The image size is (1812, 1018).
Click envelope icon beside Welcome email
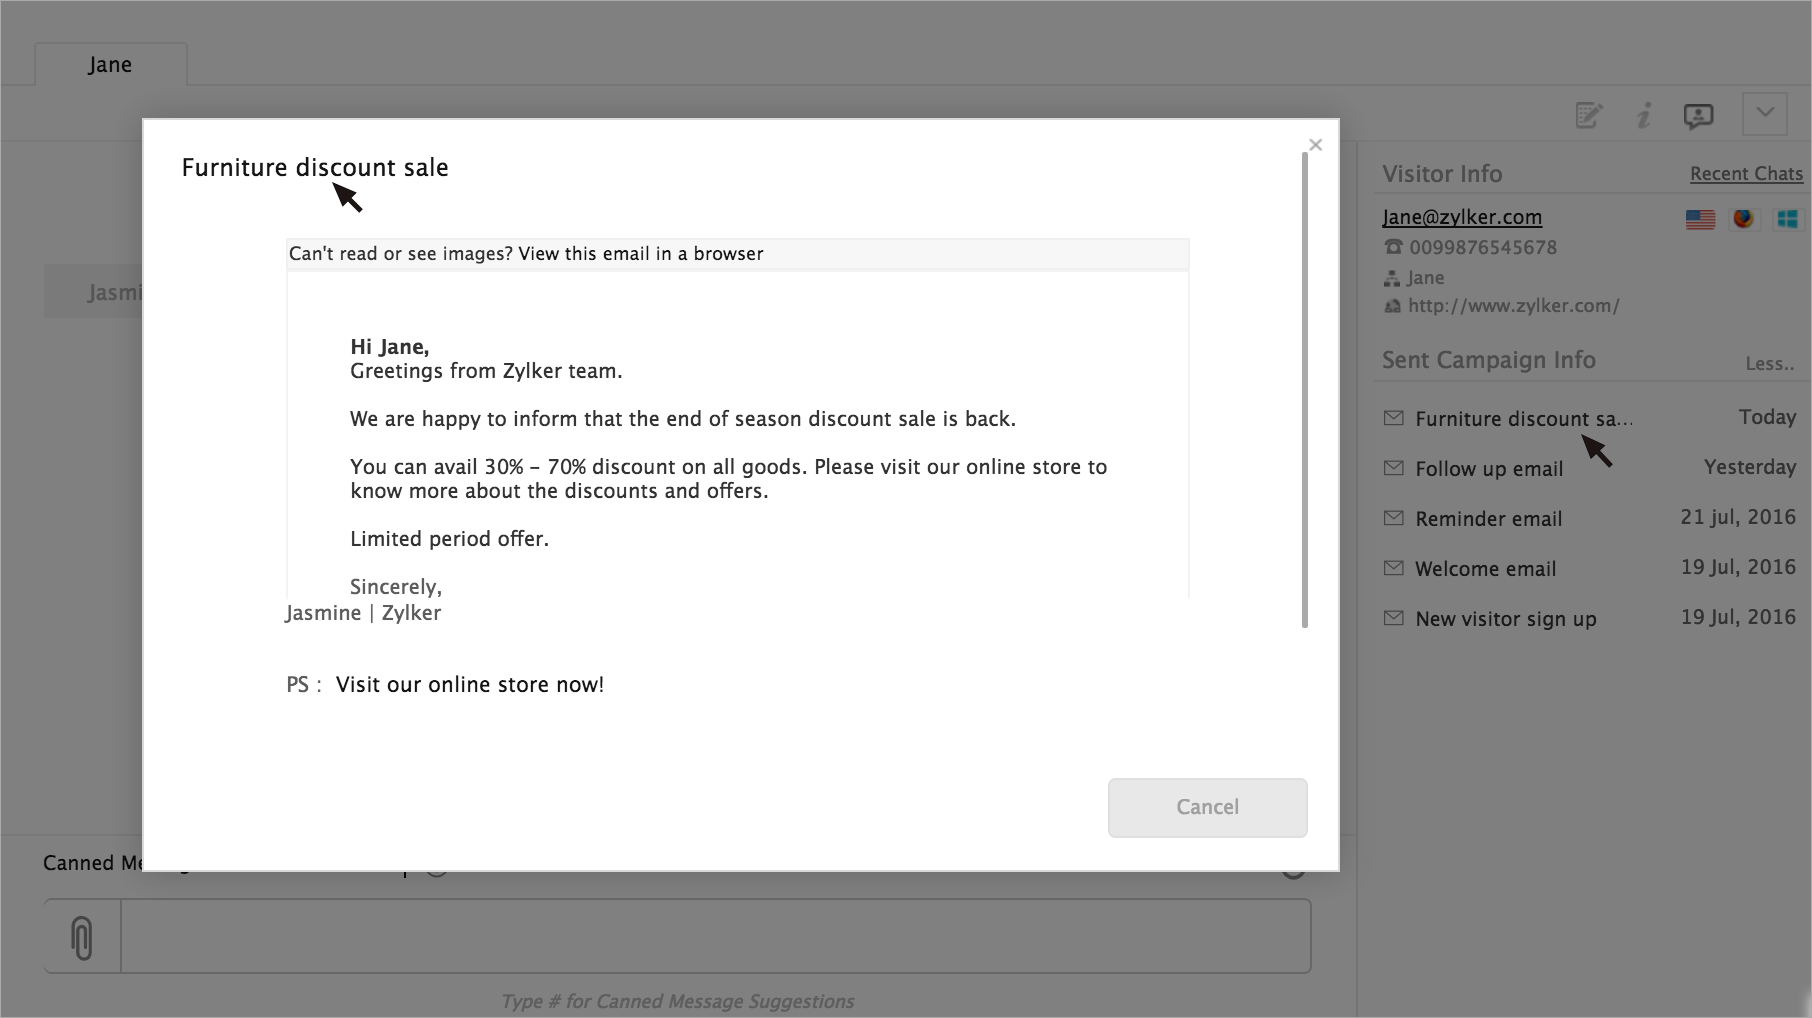(x=1393, y=568)
